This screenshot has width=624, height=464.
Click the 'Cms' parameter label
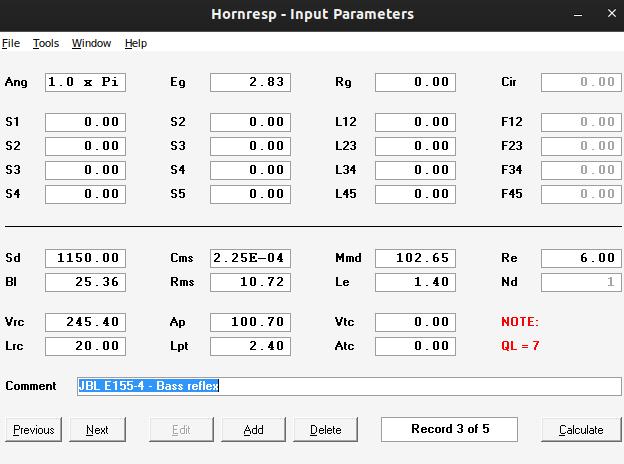coord(182,258)
